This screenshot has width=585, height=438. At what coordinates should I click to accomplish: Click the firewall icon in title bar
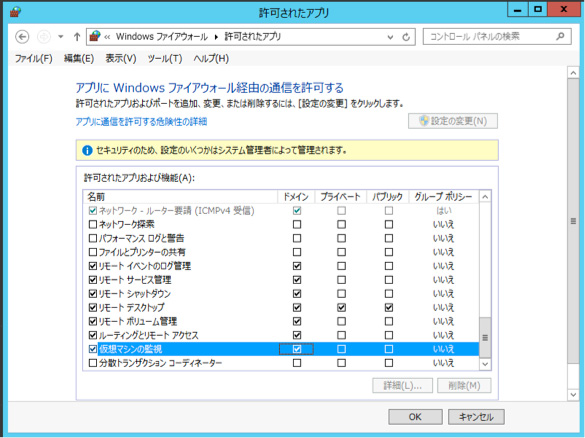15,12
